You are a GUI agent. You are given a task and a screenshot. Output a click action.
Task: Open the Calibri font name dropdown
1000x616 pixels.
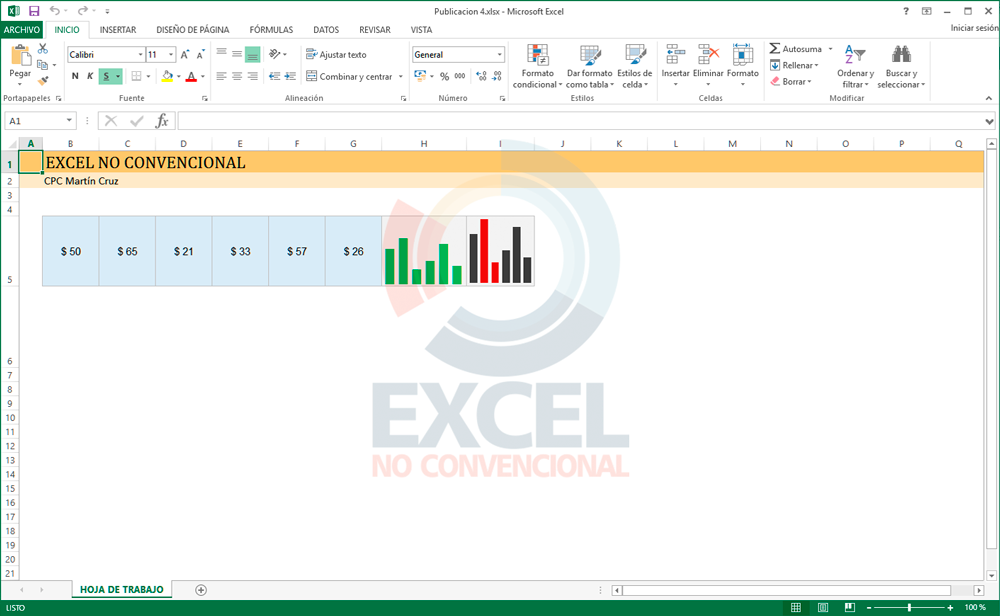pos(140,55)
